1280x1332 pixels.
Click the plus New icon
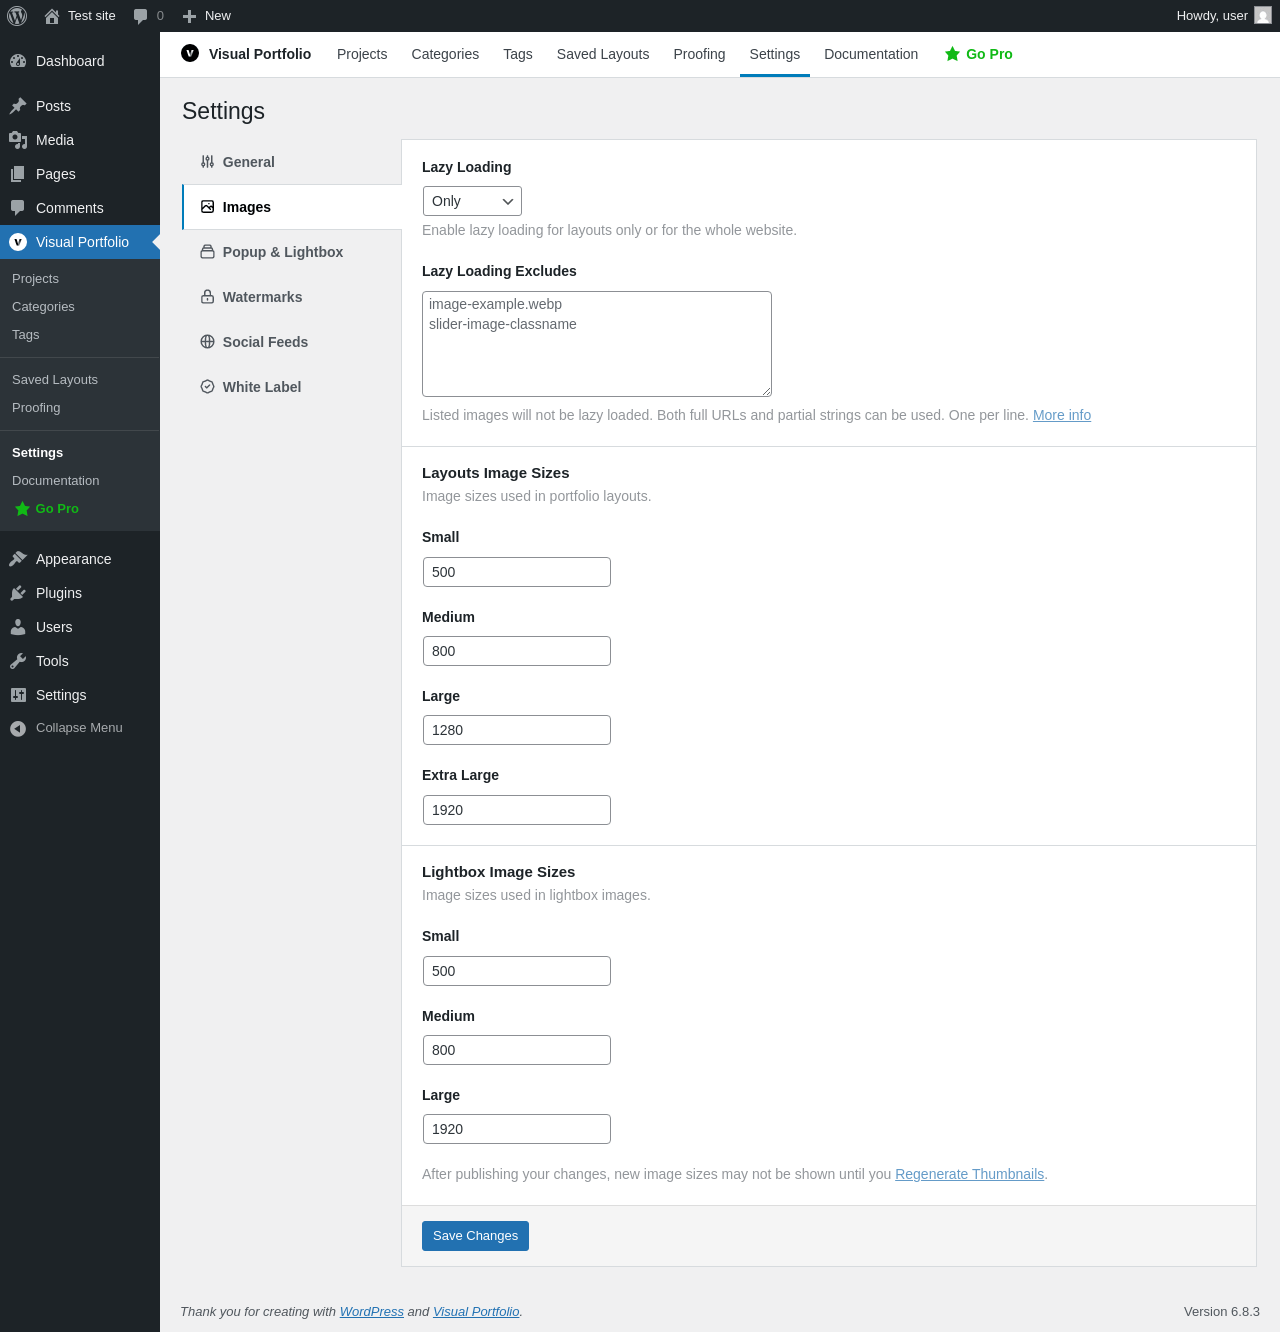point(189,16)
